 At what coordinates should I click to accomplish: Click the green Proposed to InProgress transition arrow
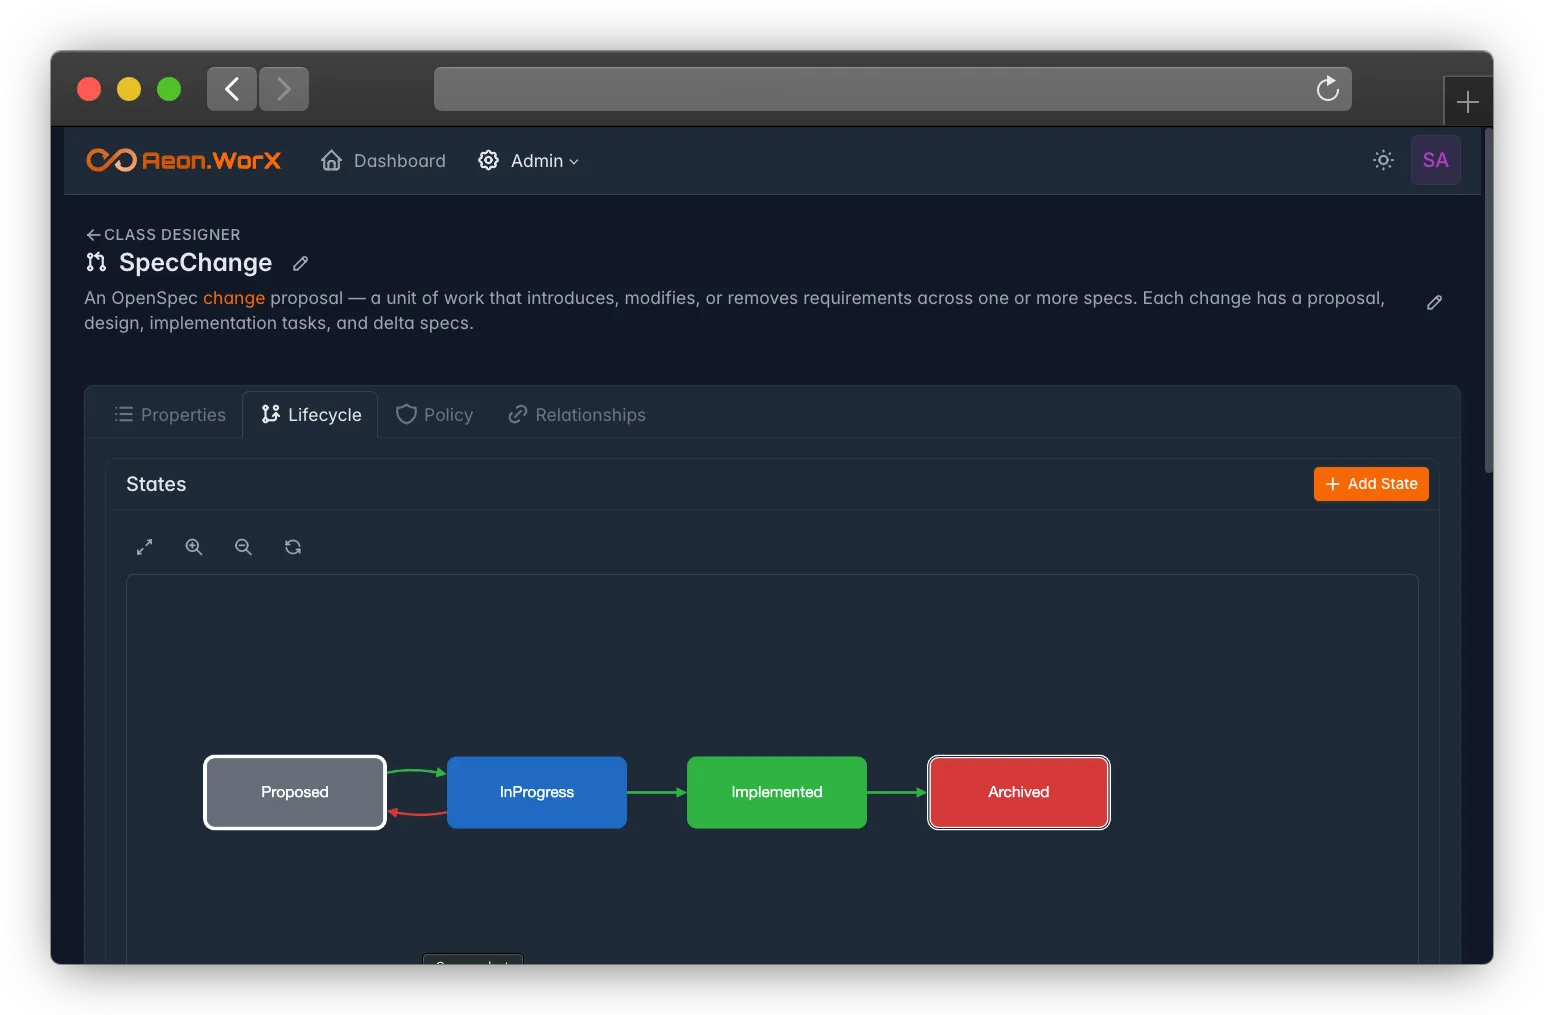pyautogui.click(x=417, y=772)
